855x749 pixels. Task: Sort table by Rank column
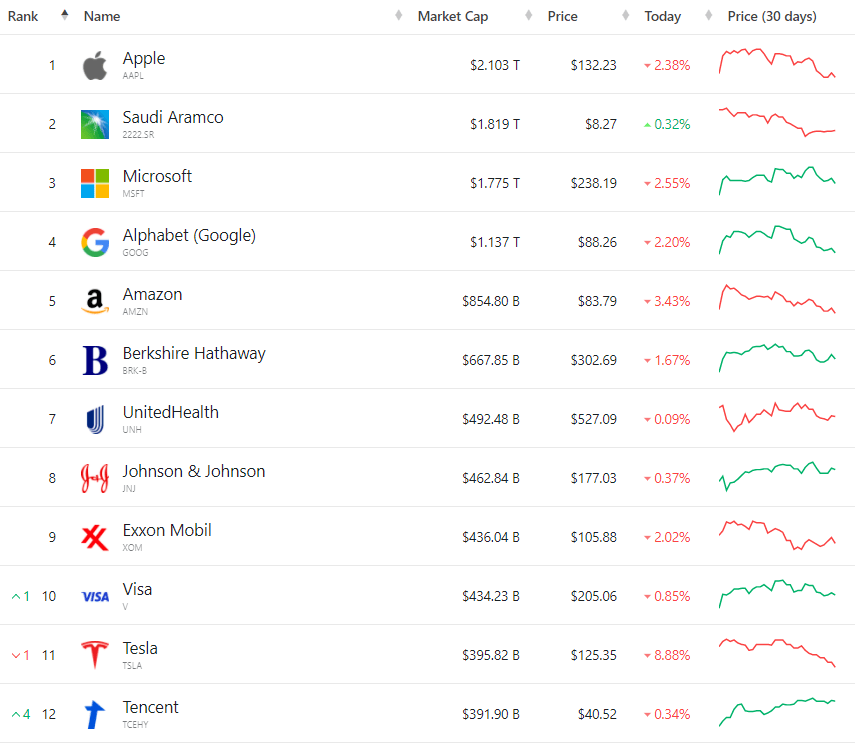(23, 16)
